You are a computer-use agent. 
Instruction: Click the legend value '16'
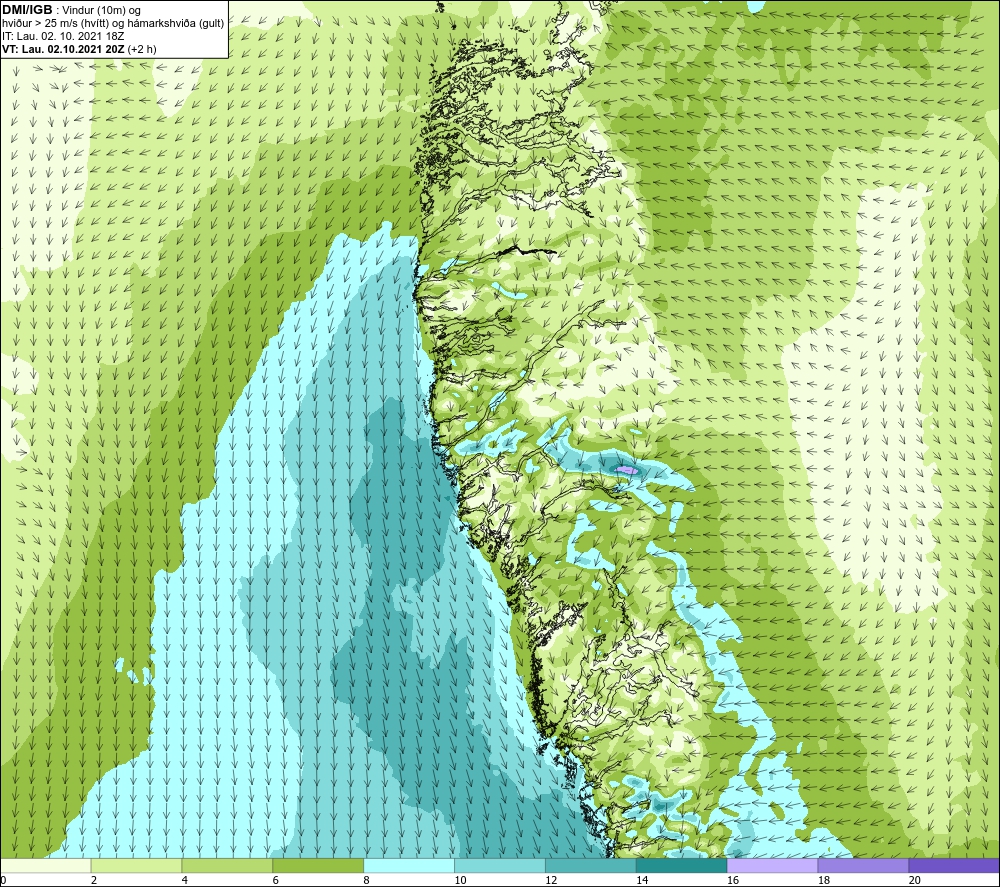[x=733, y=880]
